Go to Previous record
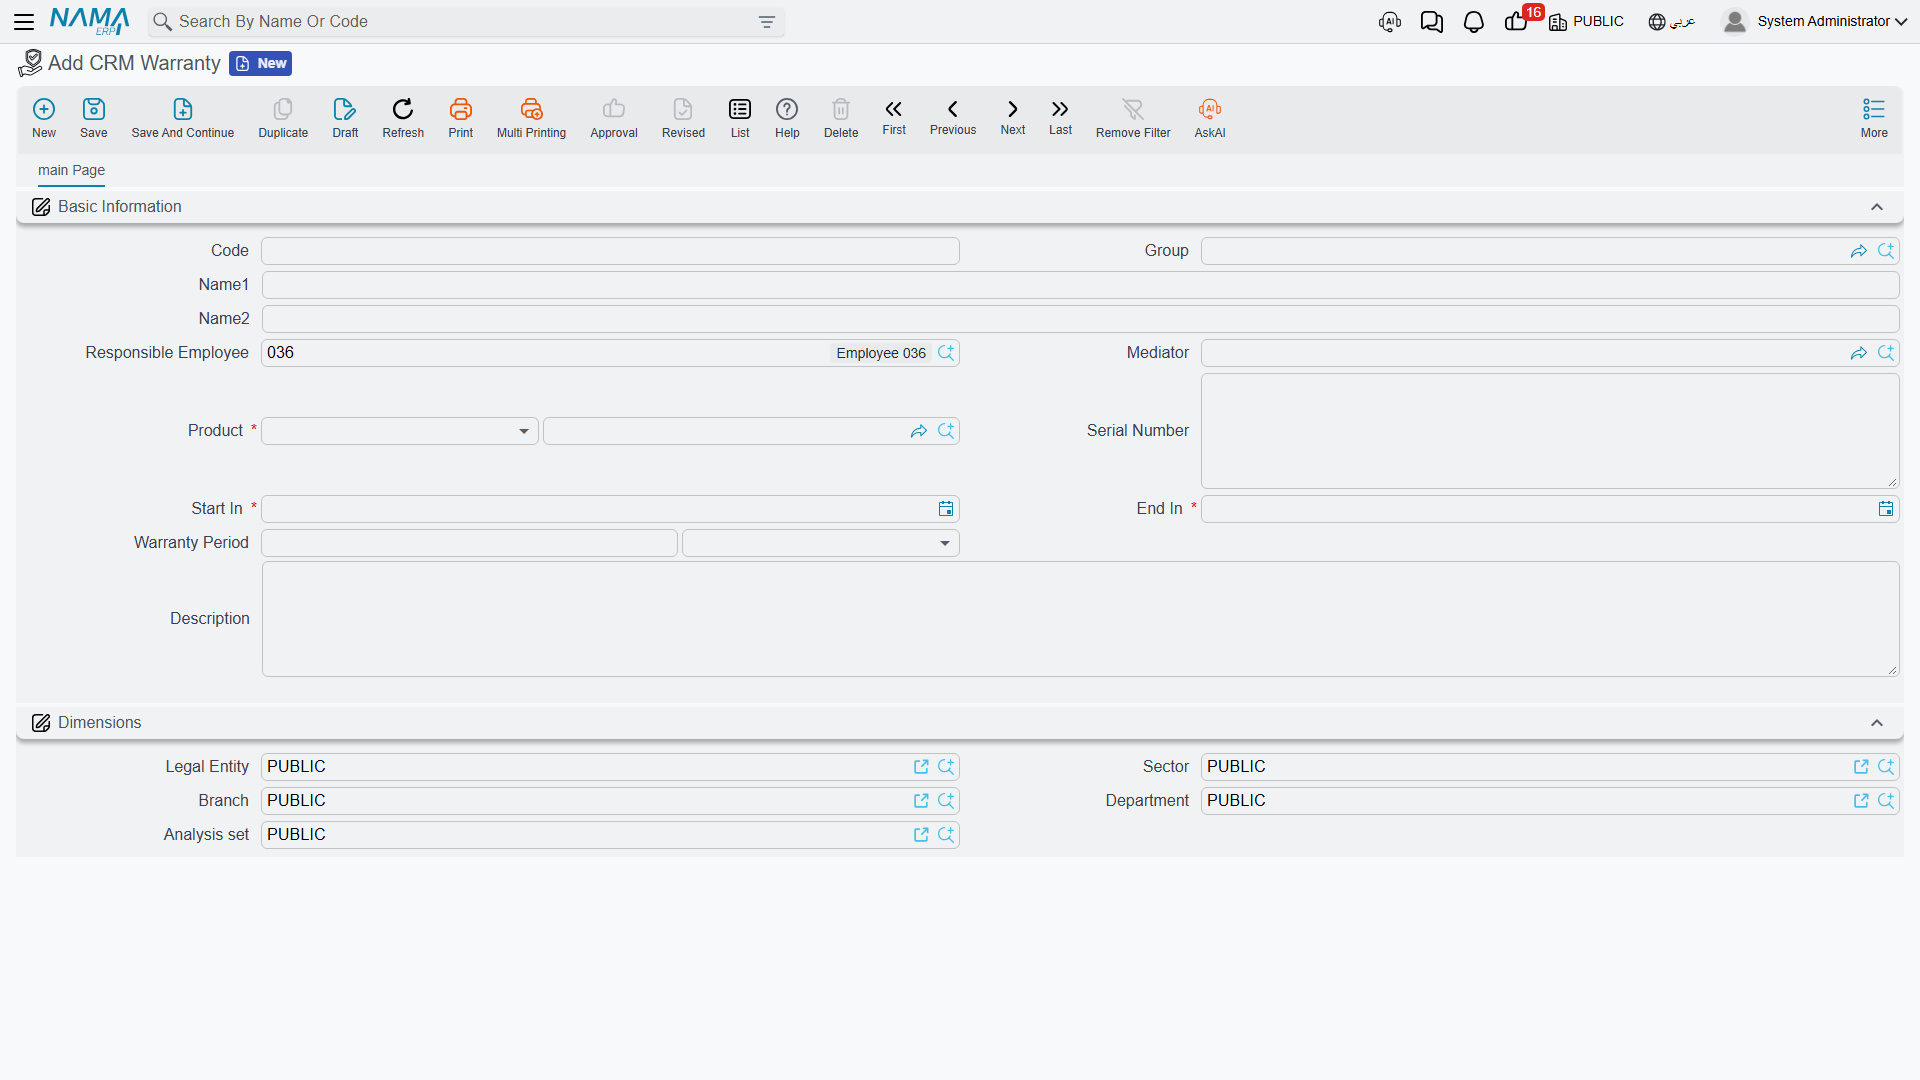1920x1080 pixels. (953, 117)
